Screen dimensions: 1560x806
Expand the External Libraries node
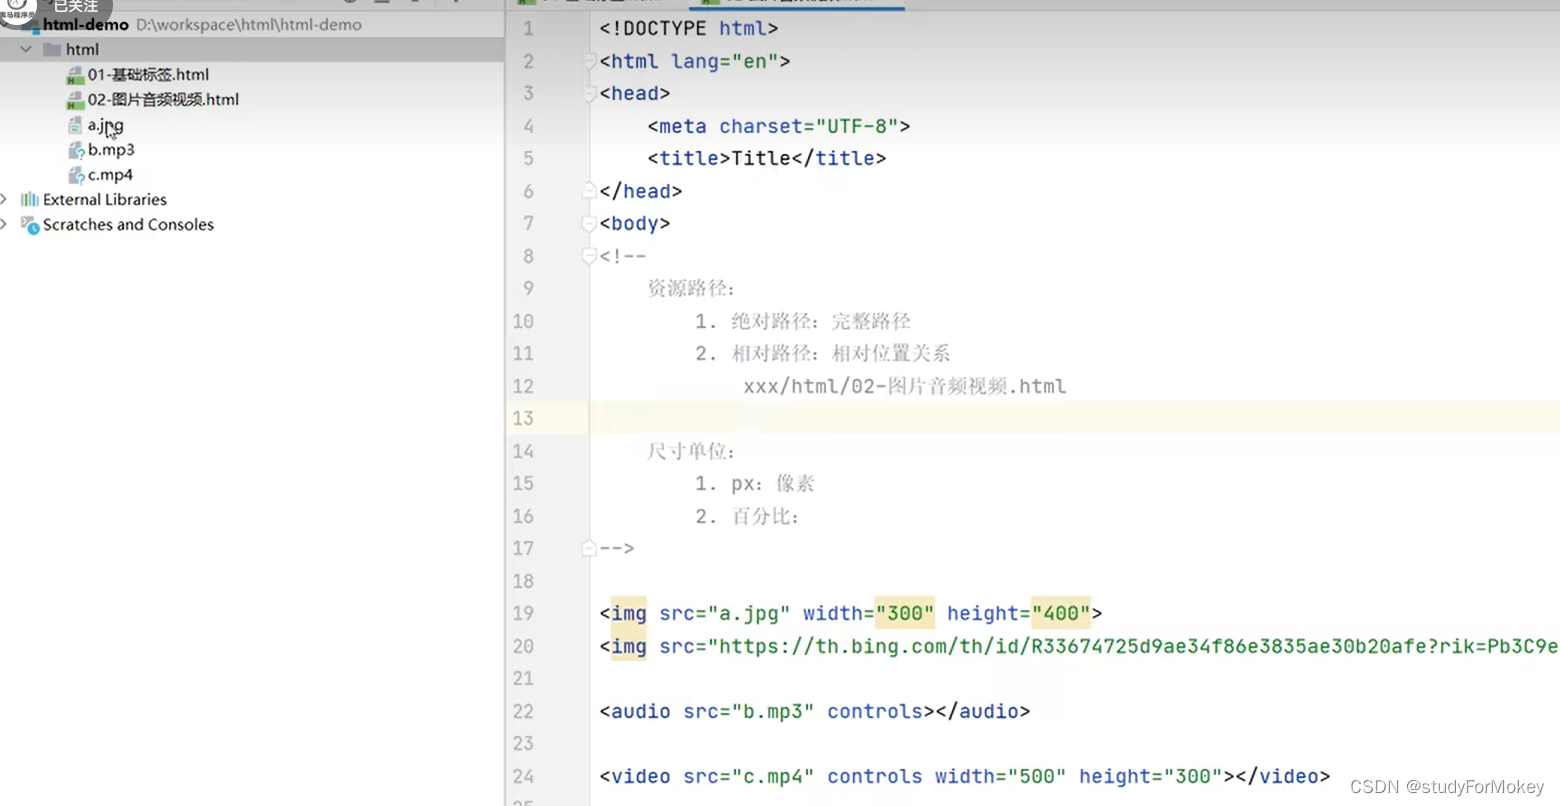tap(5, 199)
